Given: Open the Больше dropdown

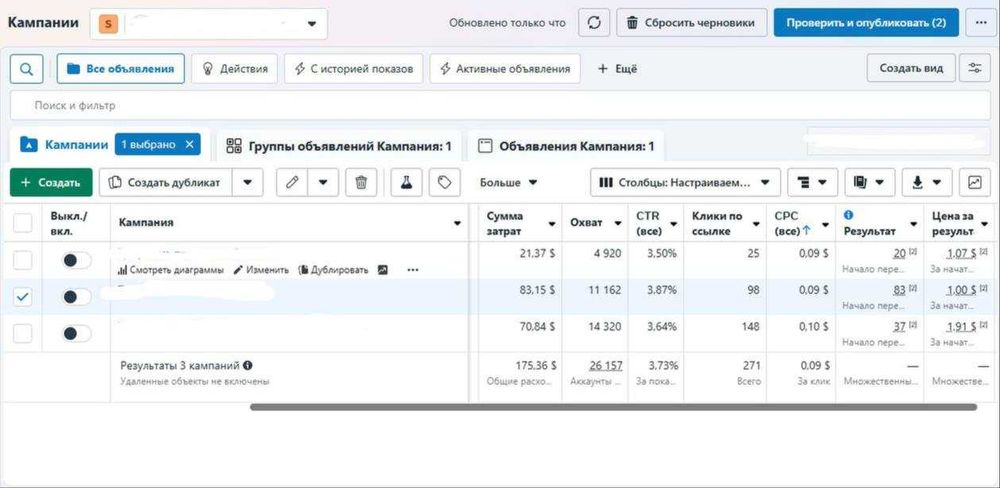Looking at the screenshot, I should (x=508, y=182).
